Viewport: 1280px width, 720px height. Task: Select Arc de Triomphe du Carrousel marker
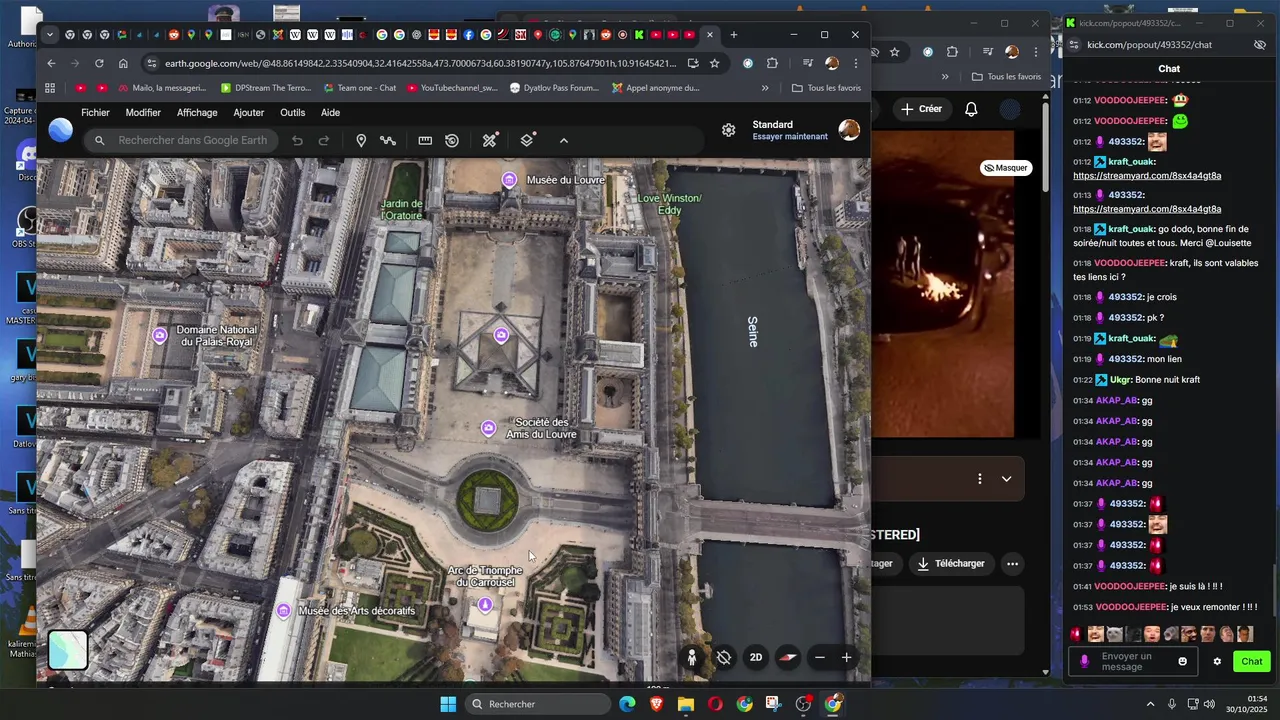tap(485, 604)
